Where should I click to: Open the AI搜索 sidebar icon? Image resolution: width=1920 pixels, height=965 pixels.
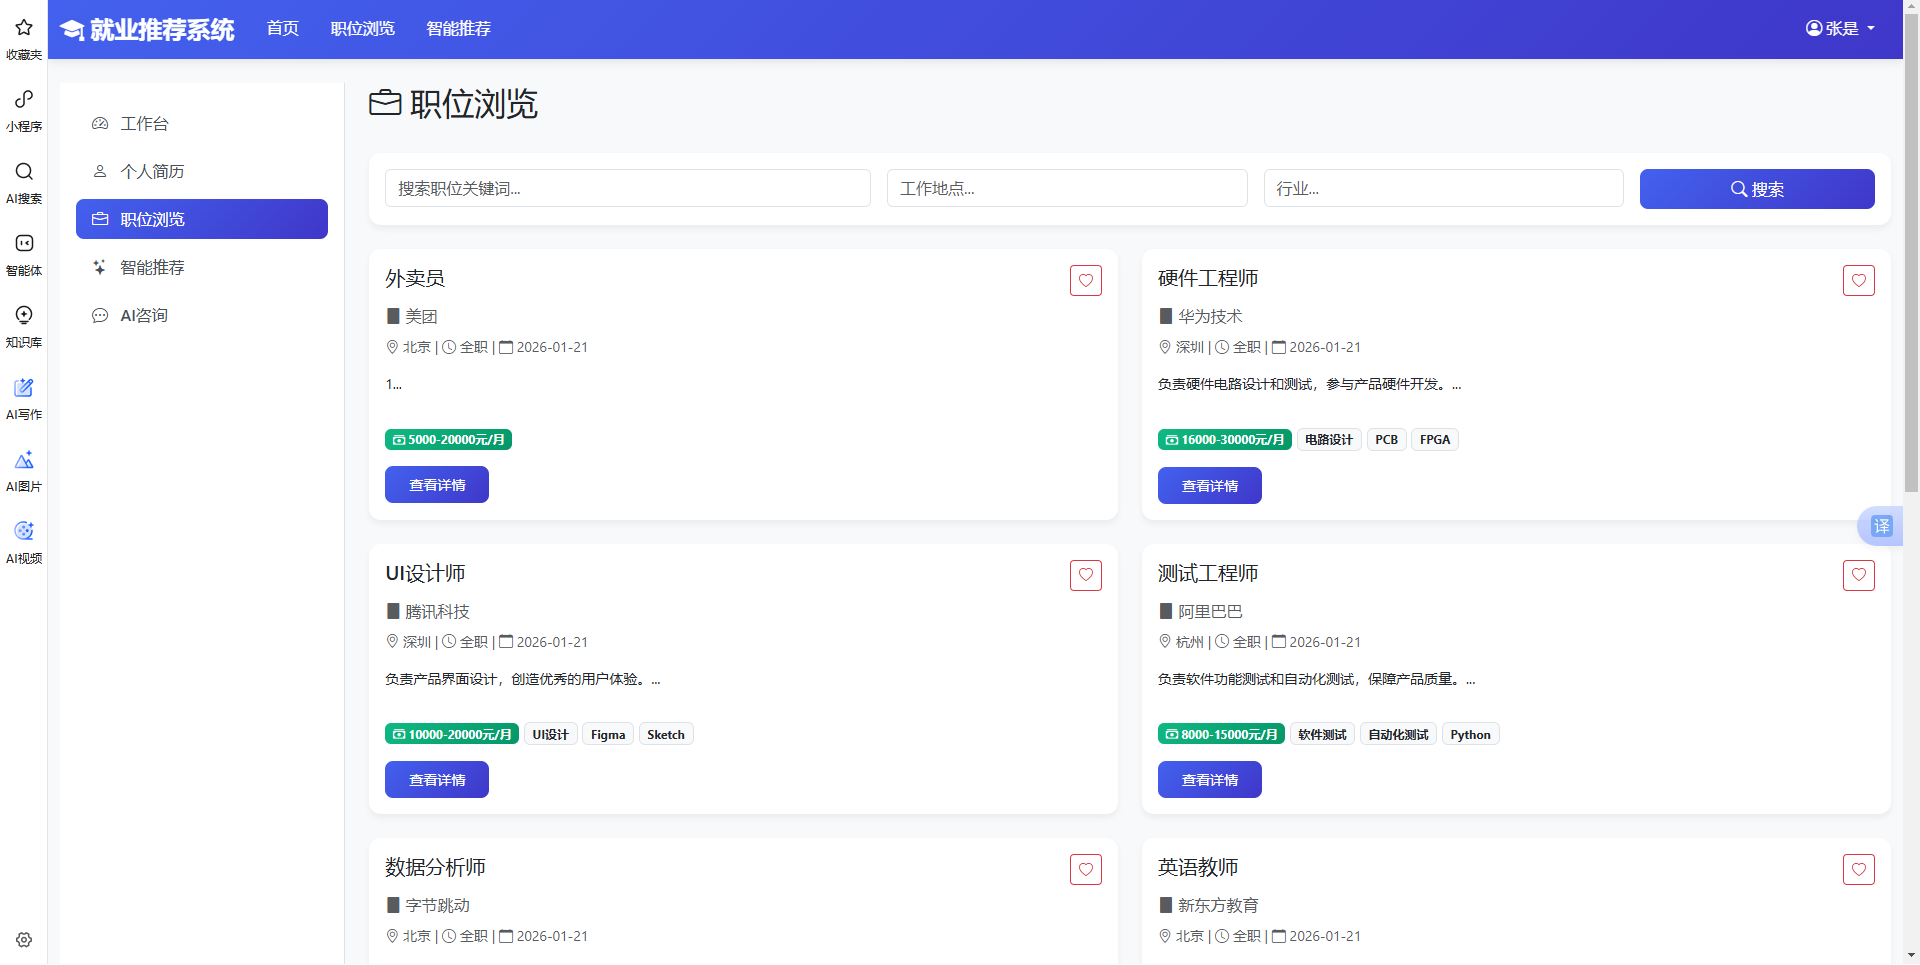pyautogui.click(x=24, y=171)
